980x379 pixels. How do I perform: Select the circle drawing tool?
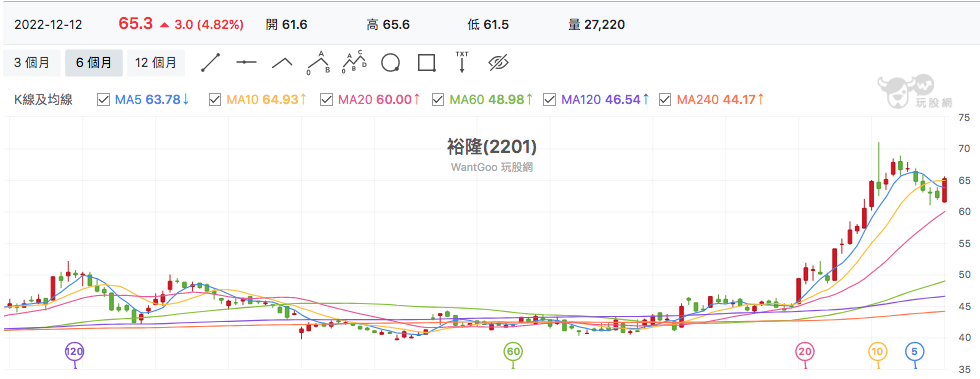pos(391,63)
